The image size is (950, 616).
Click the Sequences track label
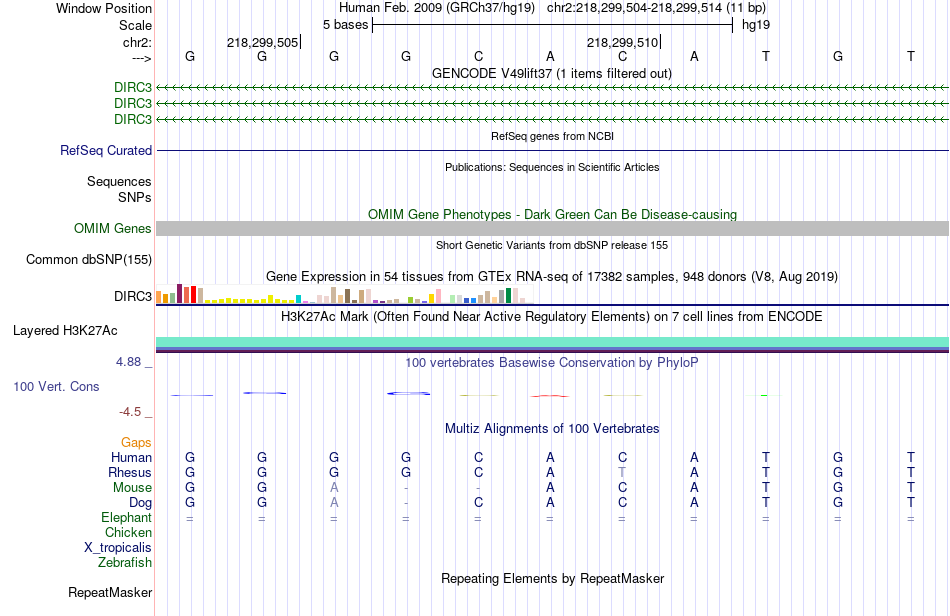tap(119, 181)
